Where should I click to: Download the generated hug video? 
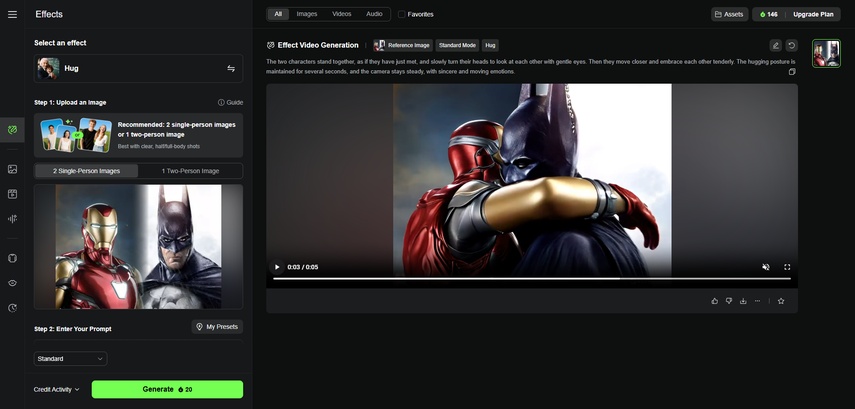coord(743,300)
